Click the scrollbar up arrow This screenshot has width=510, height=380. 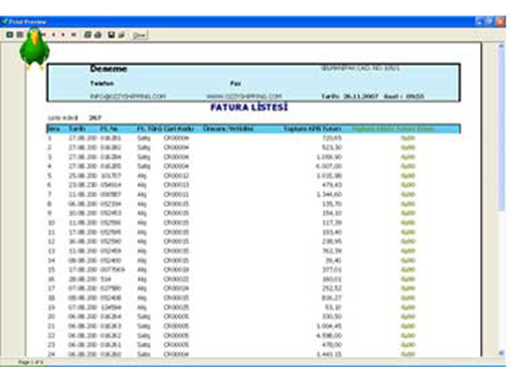[501, 47]
